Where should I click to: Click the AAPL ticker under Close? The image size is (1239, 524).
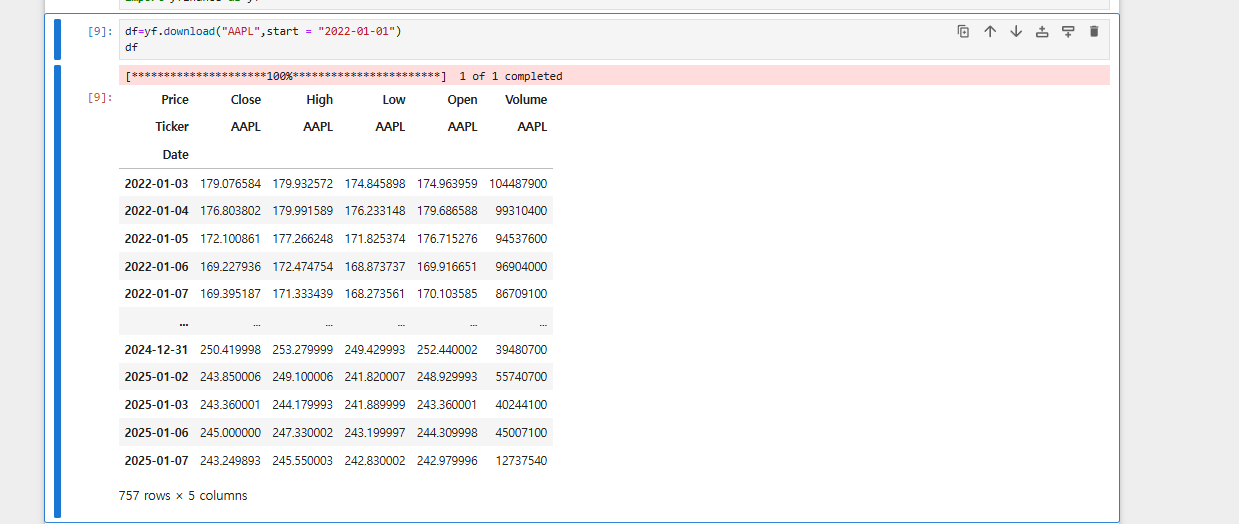246,127
